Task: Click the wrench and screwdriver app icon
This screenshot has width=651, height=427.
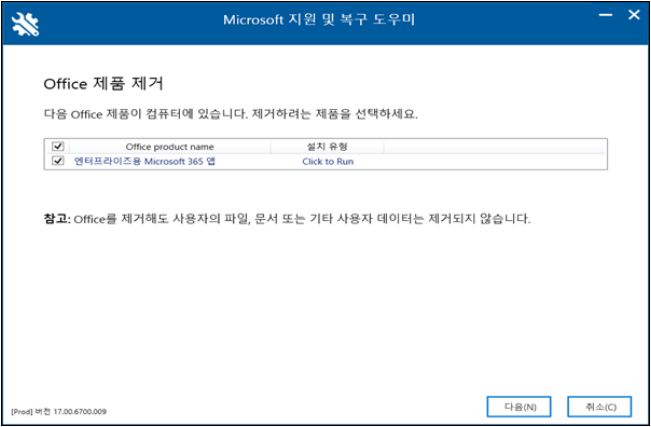Action: click(25, 24)
